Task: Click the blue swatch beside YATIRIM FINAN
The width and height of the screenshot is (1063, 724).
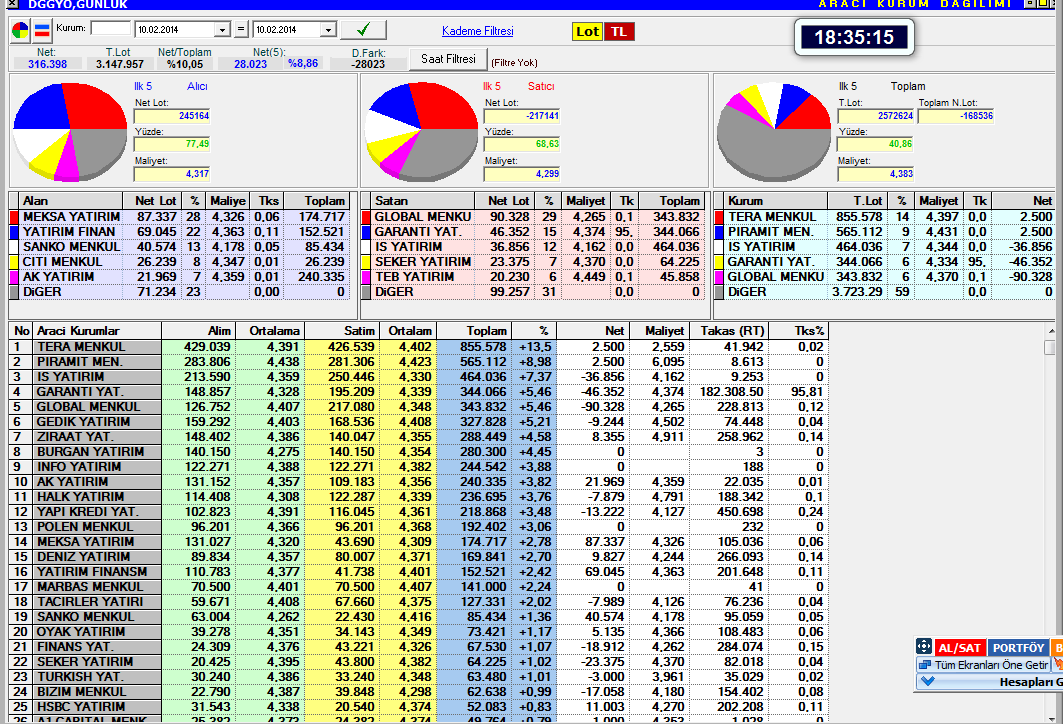Action: [x=14, y=232]
